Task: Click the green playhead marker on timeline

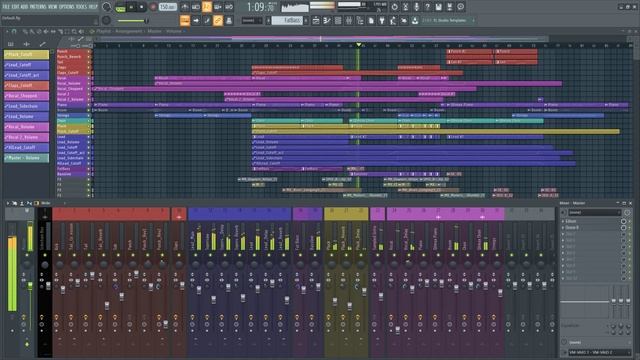Action: pos(358,44)
